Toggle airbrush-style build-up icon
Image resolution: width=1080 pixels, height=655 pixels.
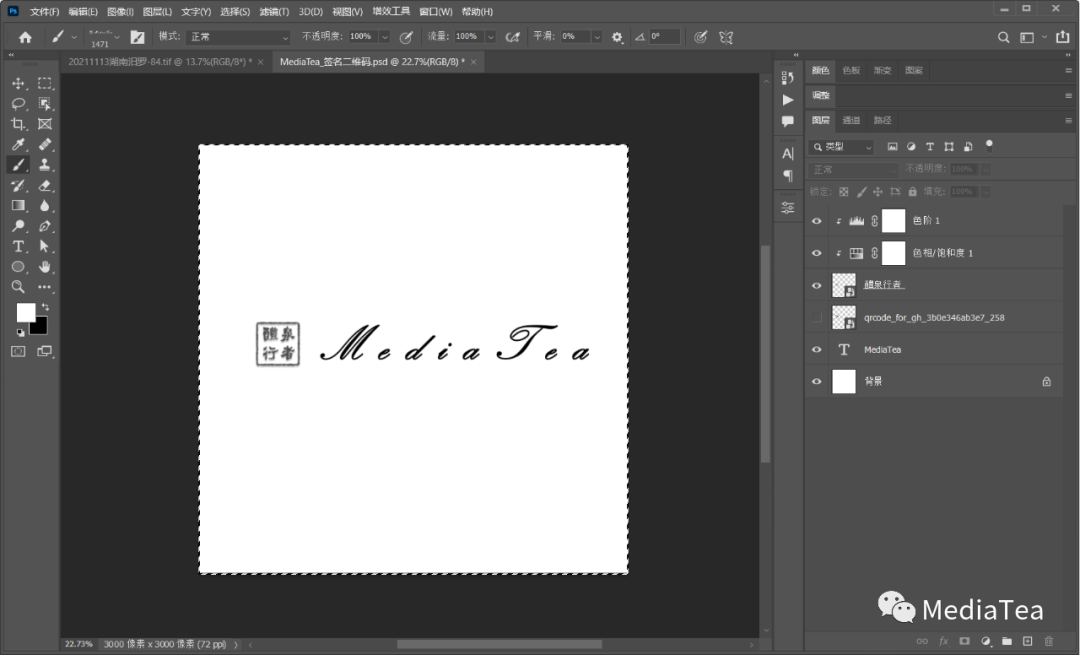click(512, 37)
